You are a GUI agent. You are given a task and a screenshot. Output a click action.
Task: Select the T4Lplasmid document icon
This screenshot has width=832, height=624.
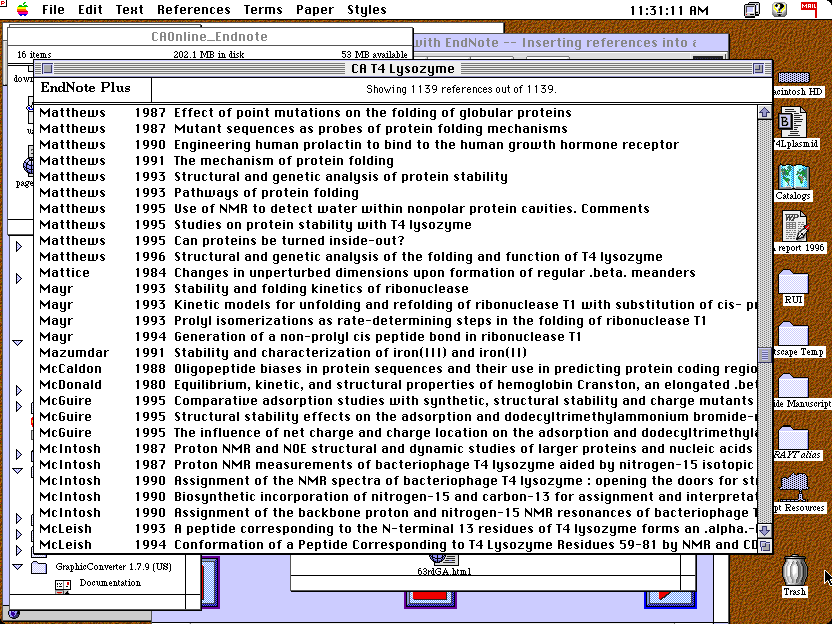coord(792,122)
